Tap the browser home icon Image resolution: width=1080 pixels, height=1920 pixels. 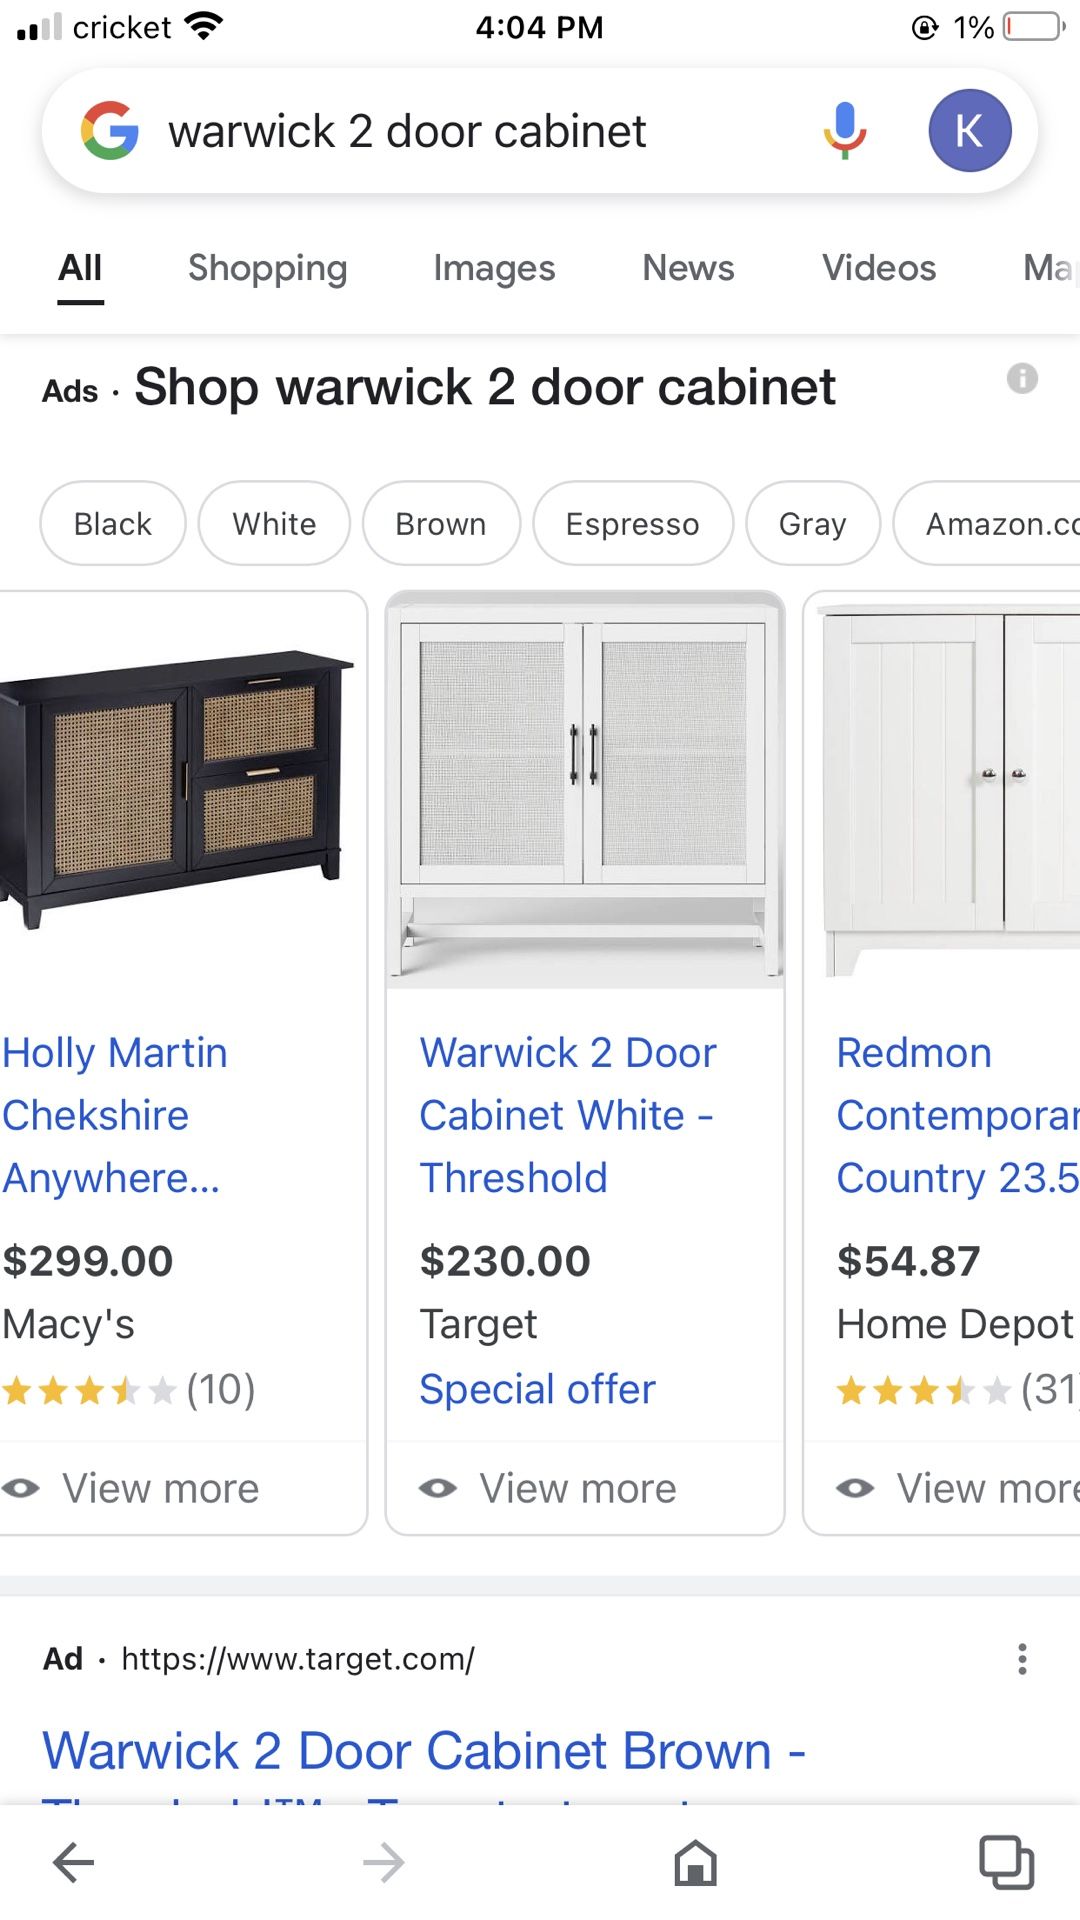pos(695,1863)
